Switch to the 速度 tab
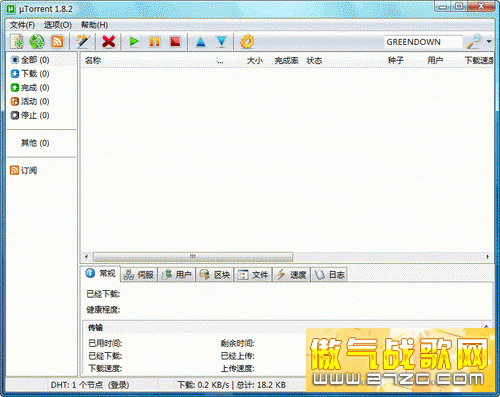This screenshot has width=500, height=397. point(291,275)
